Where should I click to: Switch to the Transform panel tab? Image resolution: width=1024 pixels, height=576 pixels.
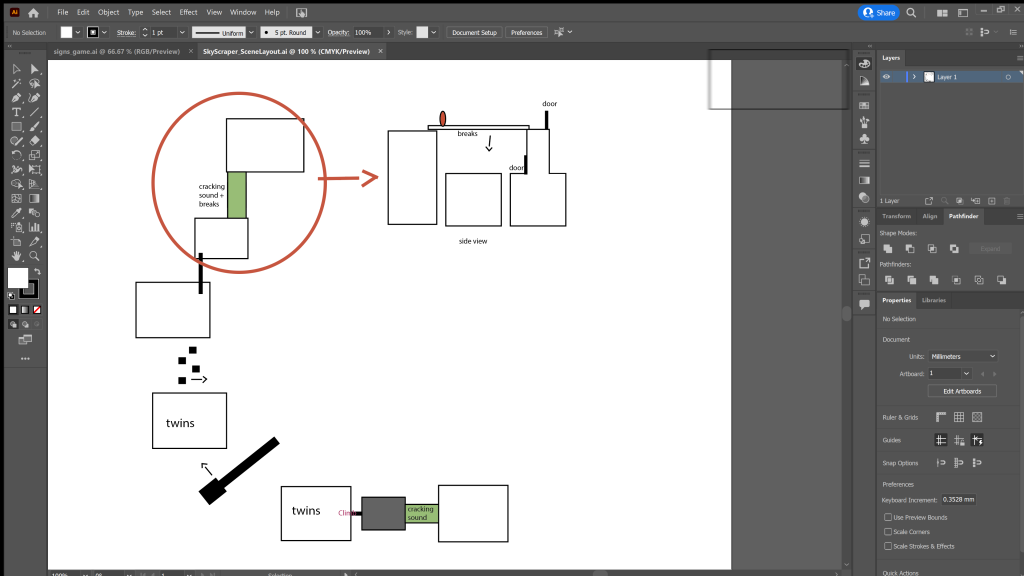(x=896, y=216)
